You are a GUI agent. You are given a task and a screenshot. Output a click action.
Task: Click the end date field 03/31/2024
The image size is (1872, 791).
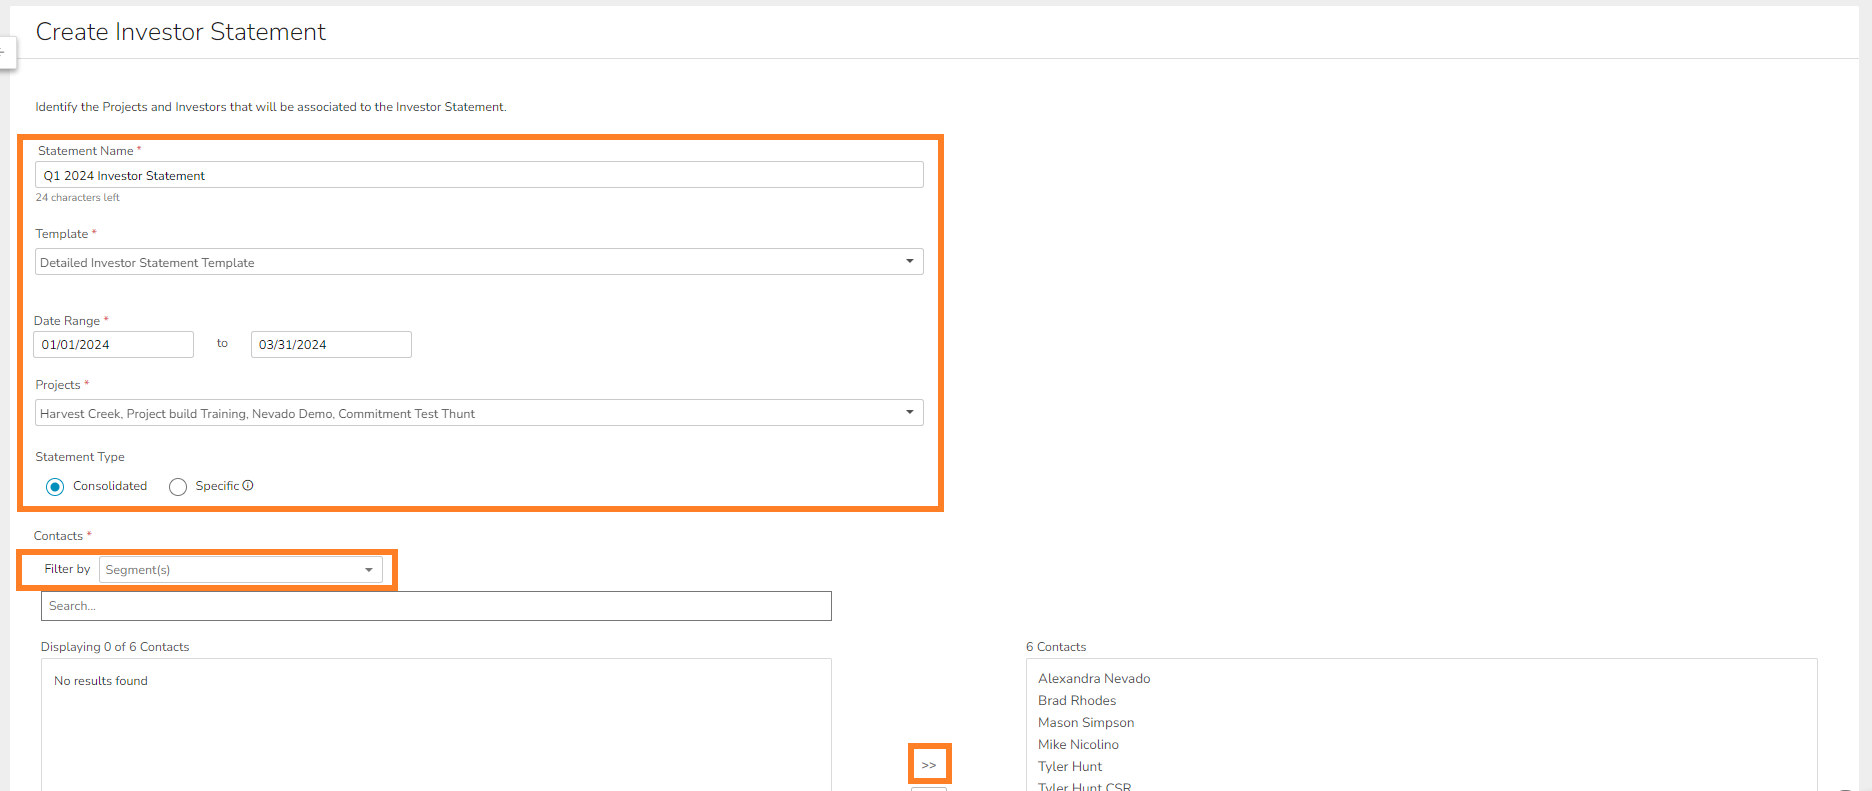click(x=330, y=345)
